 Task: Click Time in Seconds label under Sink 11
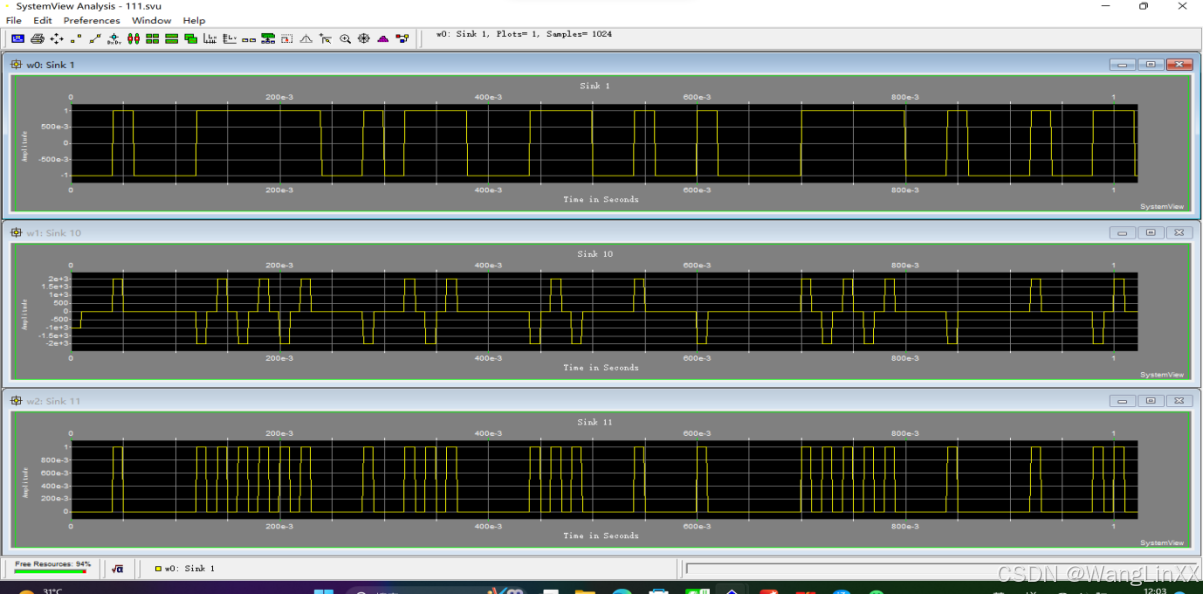601,535
